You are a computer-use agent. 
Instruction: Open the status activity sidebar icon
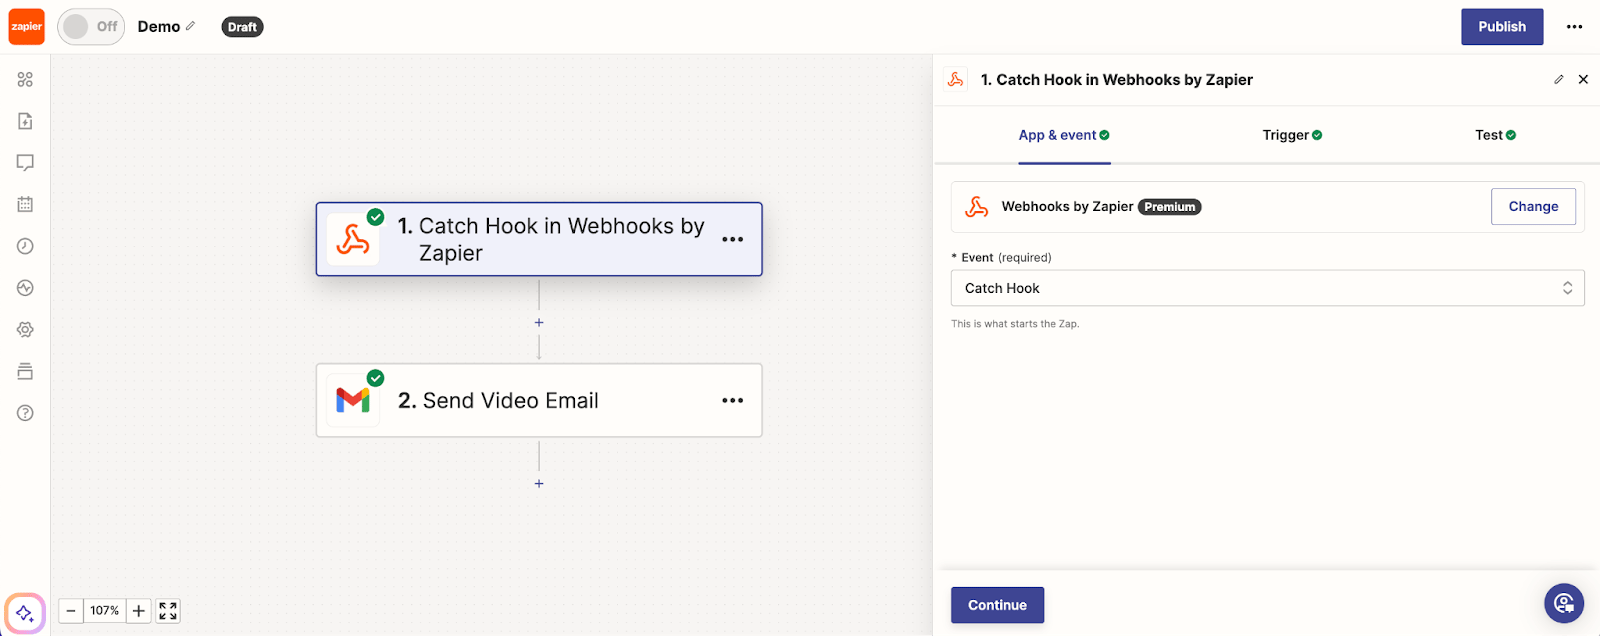click(x=25, y=288)
